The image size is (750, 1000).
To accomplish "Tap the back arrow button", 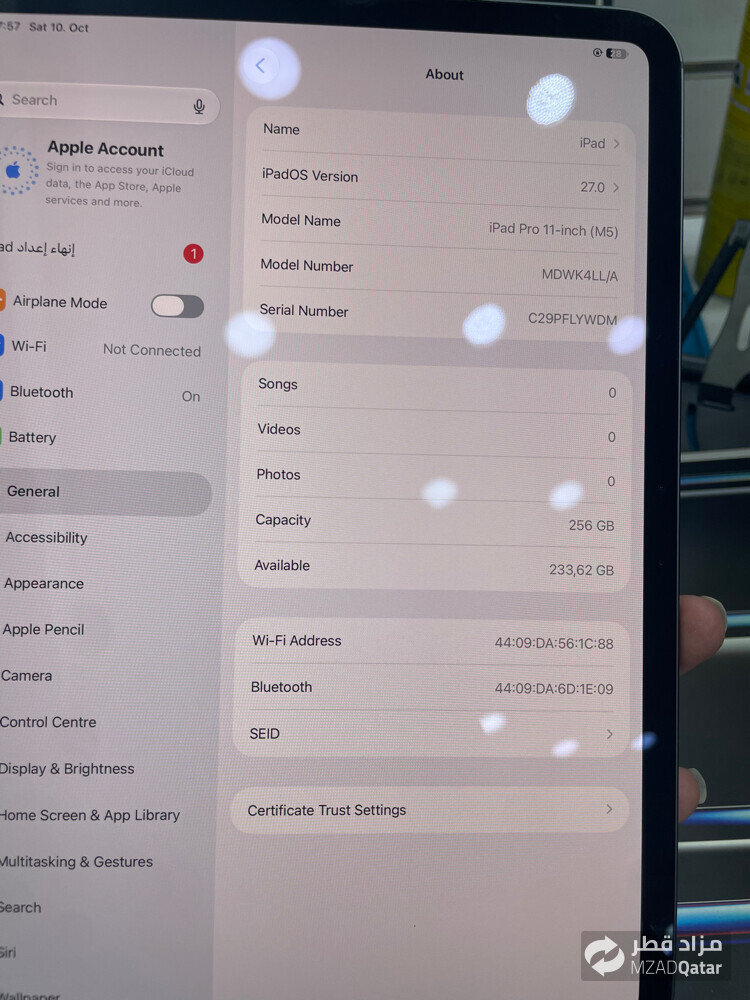I will 260,66.
